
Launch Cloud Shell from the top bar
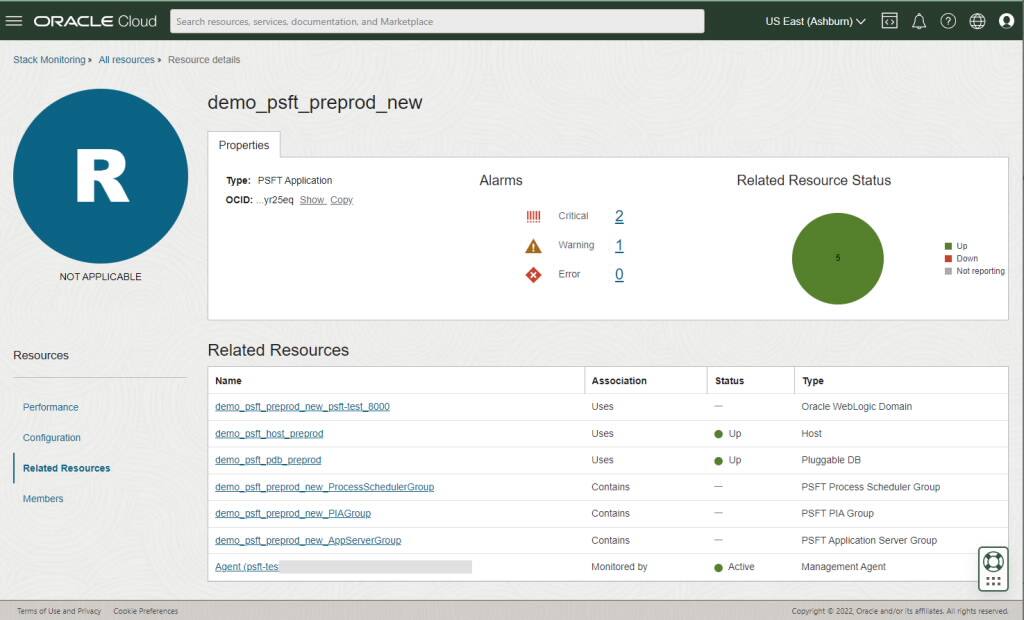(889, 20)
